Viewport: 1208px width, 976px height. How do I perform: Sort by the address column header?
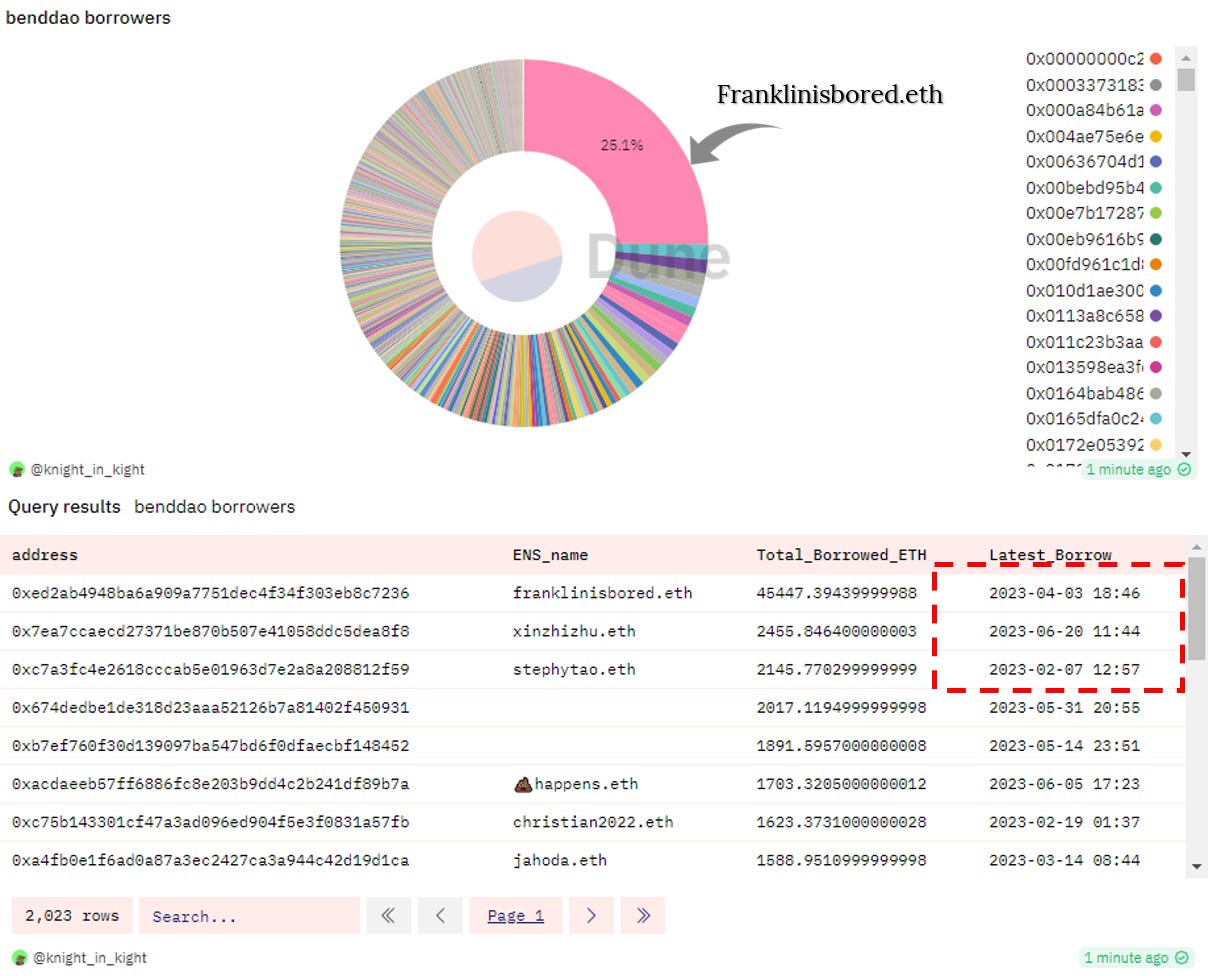pyautogui.click(x=44, y=555)
